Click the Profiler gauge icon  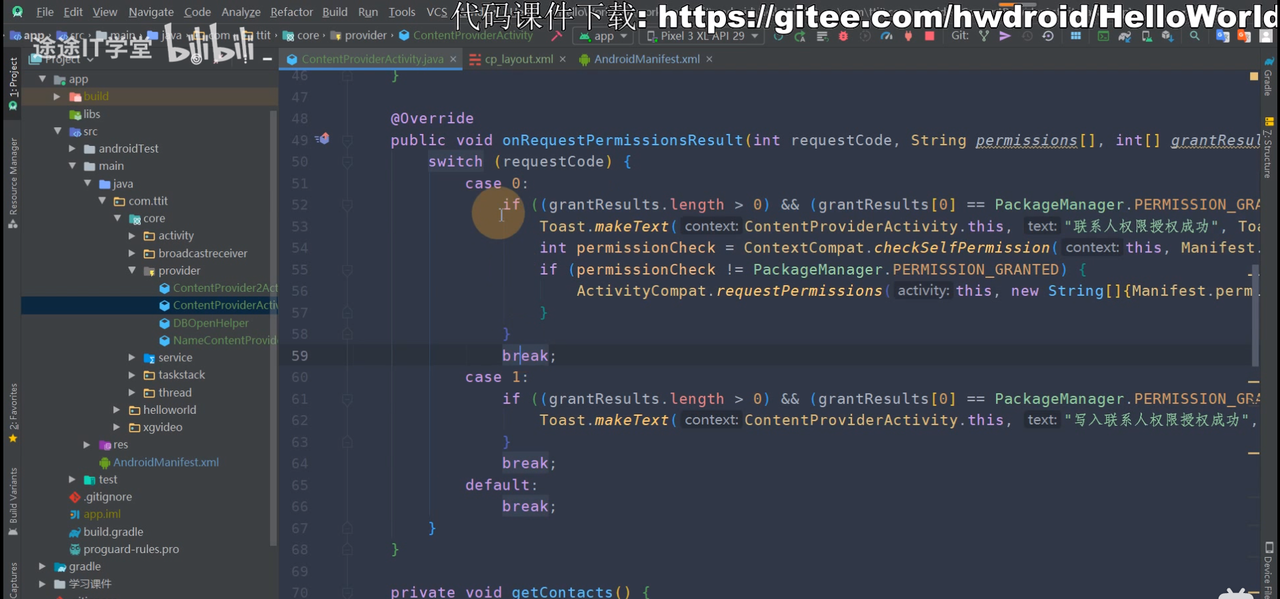[x=886, y=36]
